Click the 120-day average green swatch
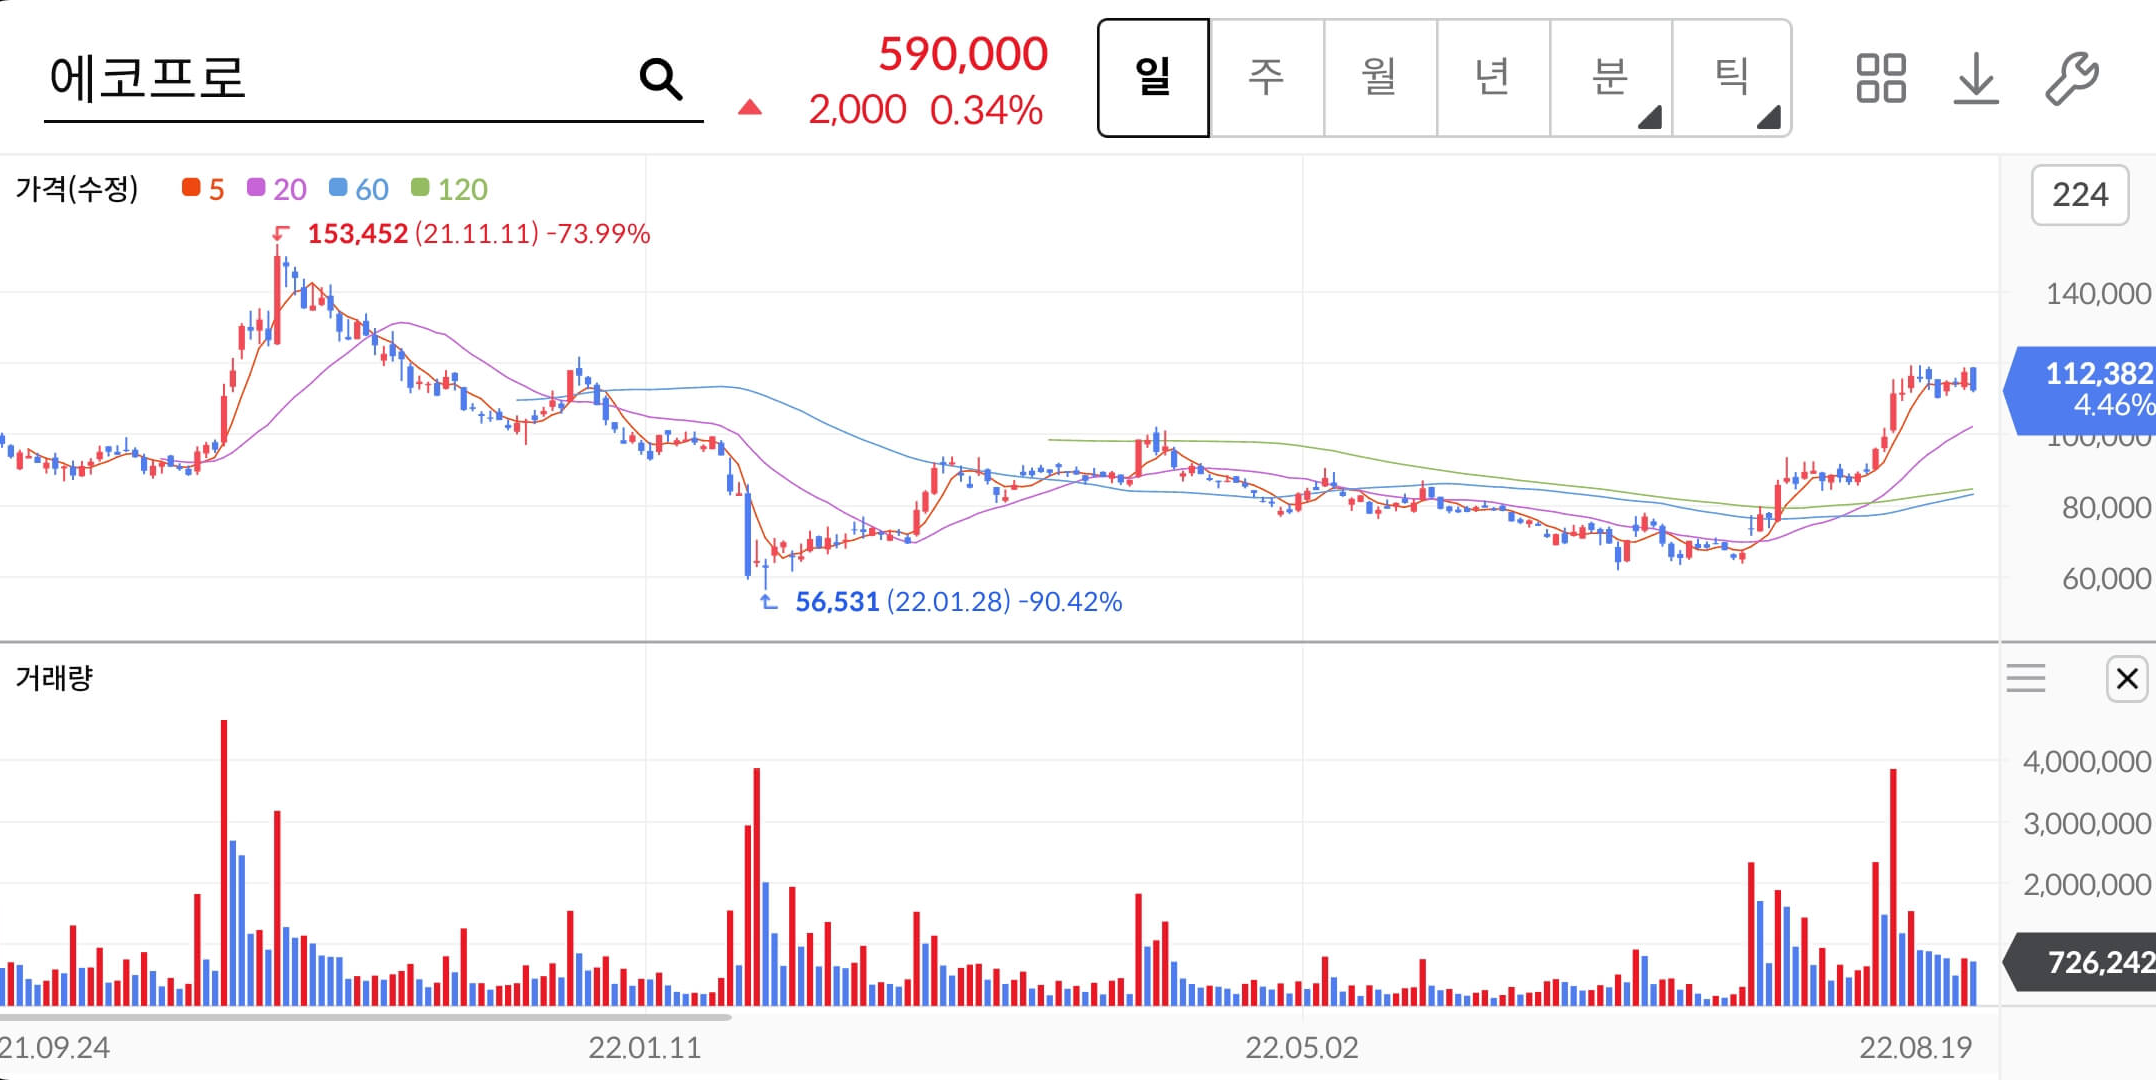 [420, 188]
